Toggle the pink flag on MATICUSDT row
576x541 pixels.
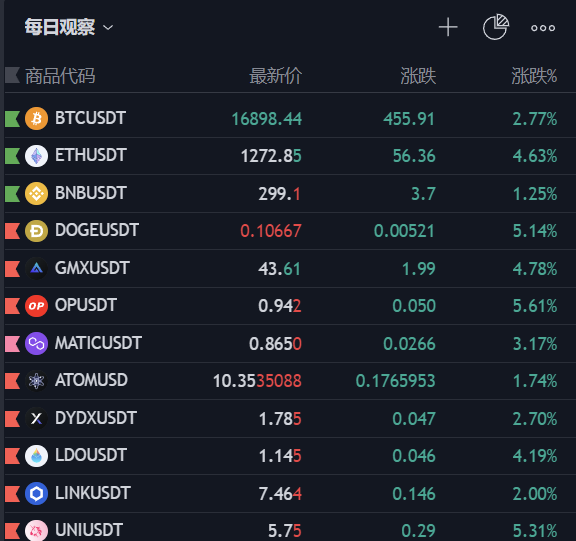coord(12,344)
